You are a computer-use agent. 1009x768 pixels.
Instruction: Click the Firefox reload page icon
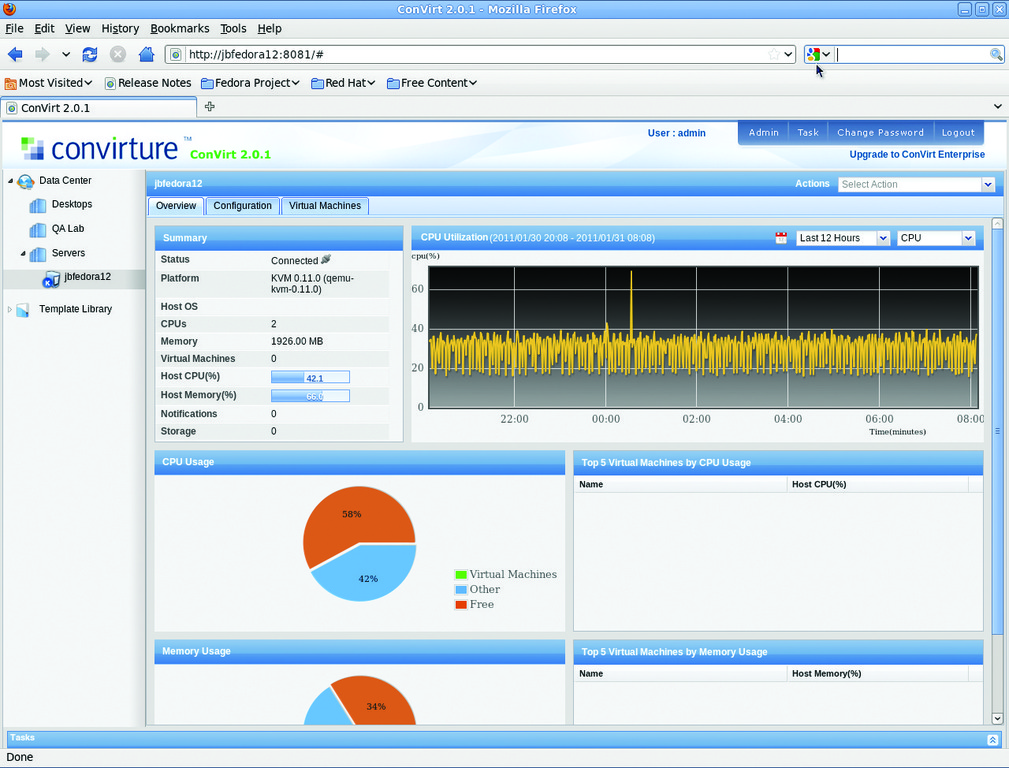pos(90,54)
